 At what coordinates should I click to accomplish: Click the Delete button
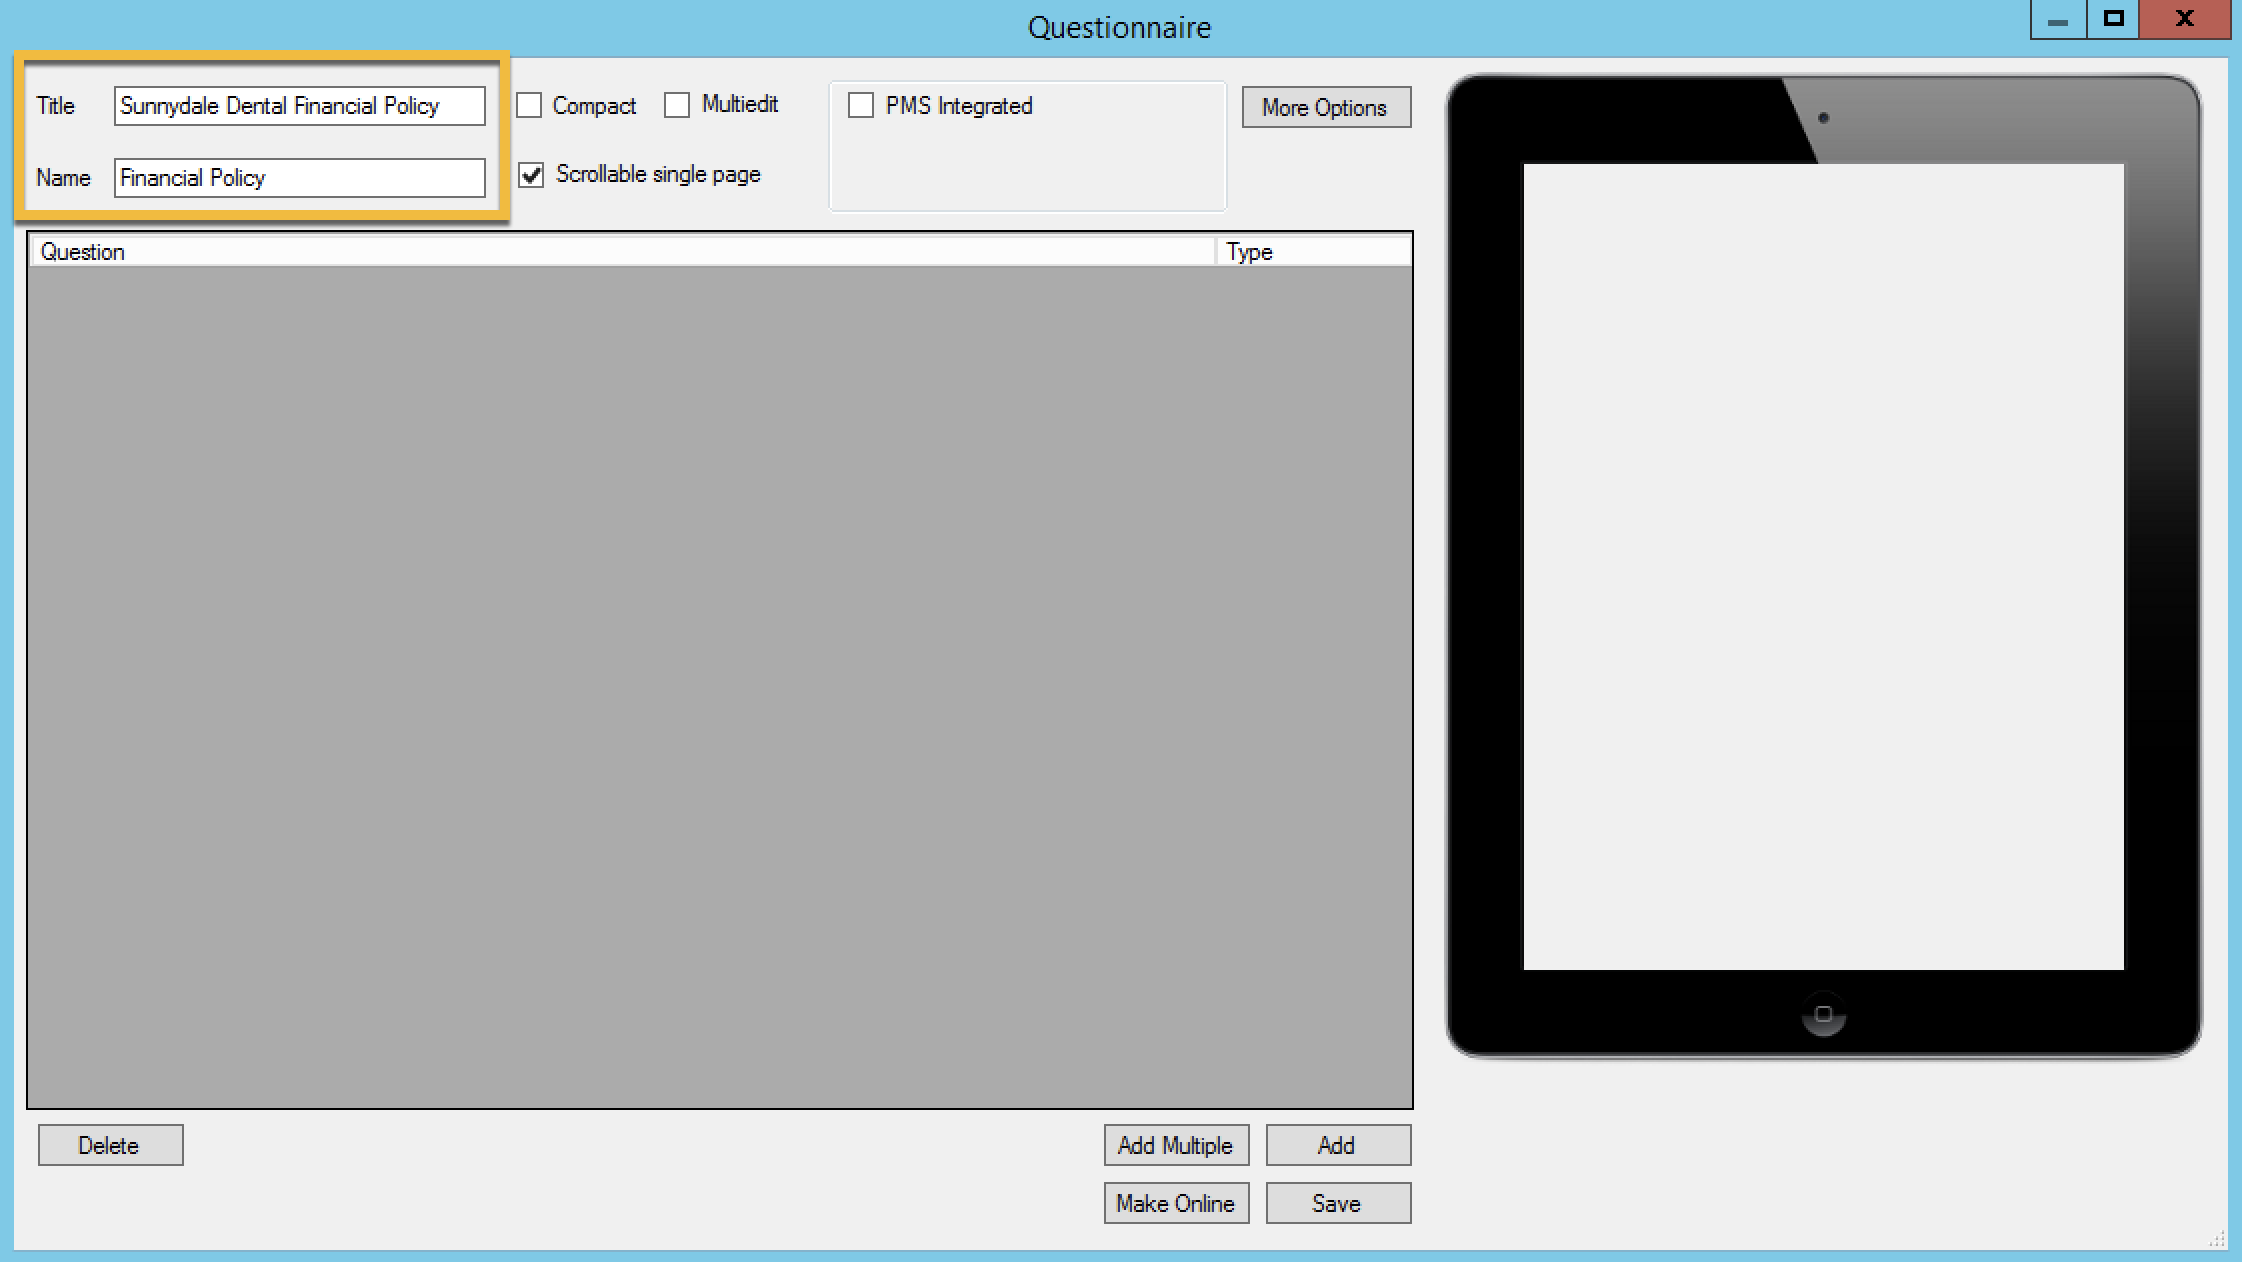tap(110, 1145)
